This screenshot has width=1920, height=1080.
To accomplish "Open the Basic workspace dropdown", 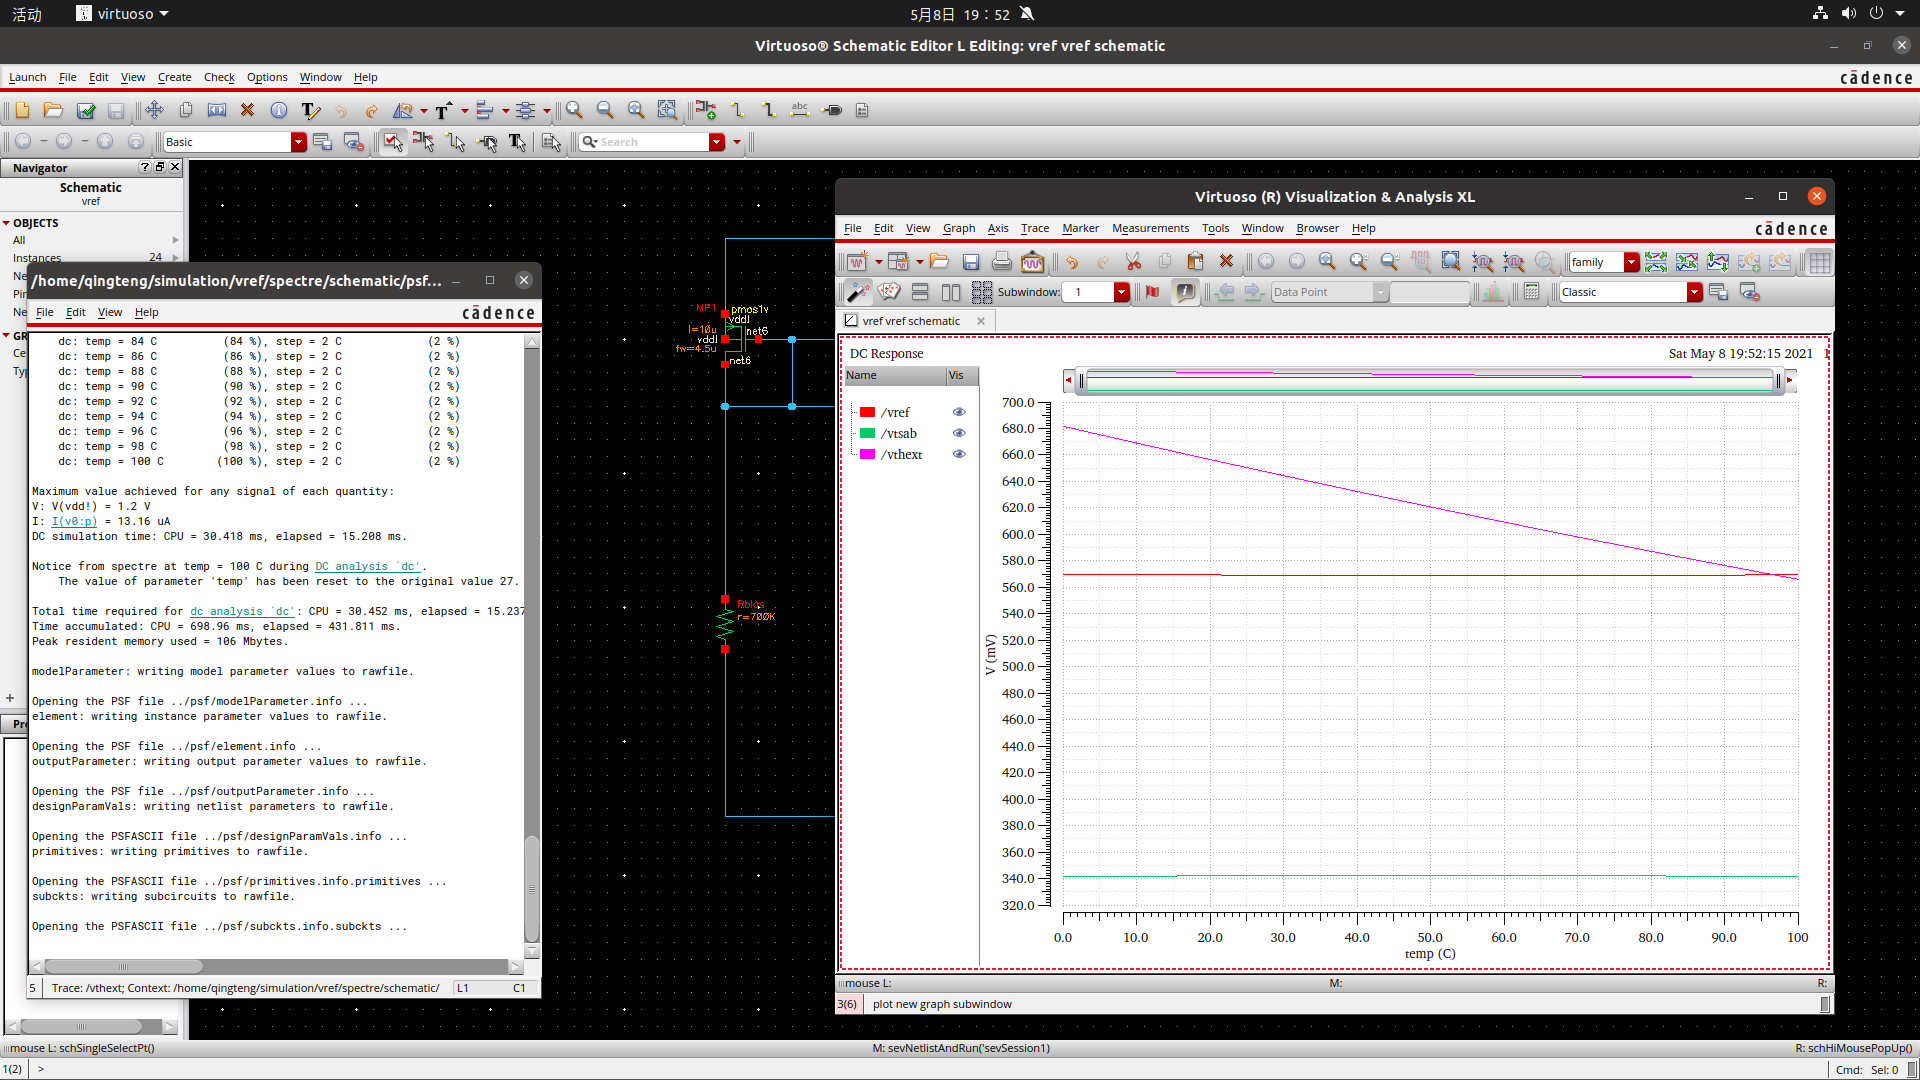I will click(x=298, y=142).
